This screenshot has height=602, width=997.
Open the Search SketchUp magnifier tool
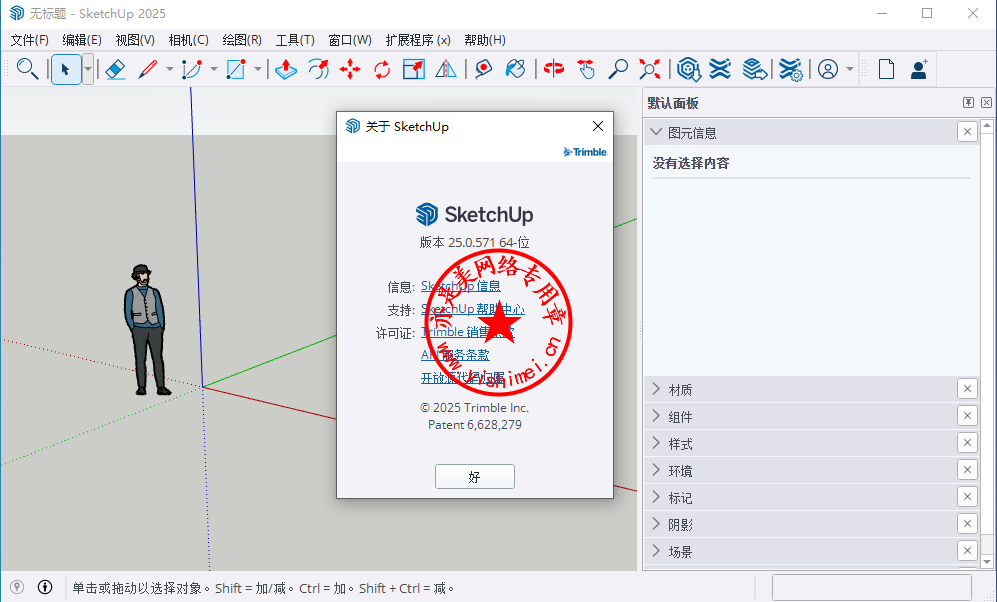27,69
